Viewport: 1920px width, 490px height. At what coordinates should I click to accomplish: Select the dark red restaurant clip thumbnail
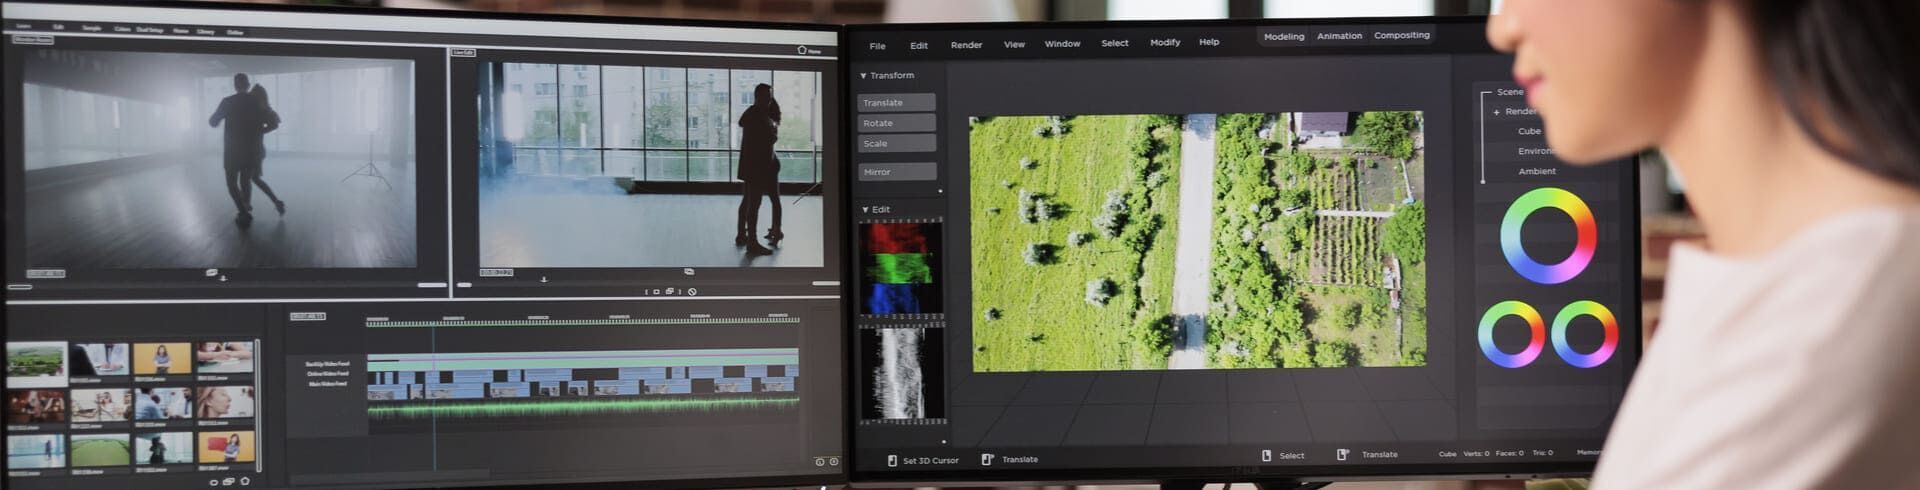tap(37, 405)
